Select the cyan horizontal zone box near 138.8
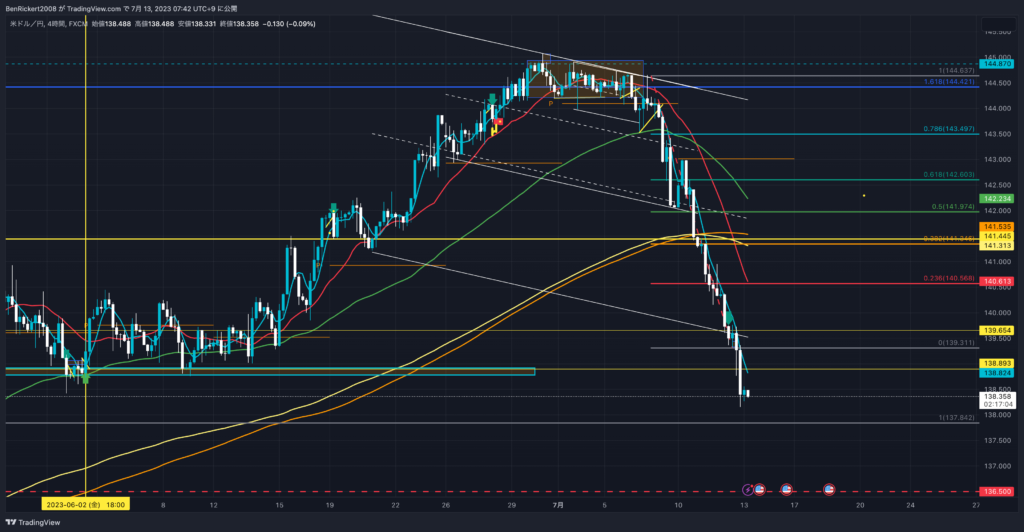This screenshot has width=1024, height=532. 270,371
